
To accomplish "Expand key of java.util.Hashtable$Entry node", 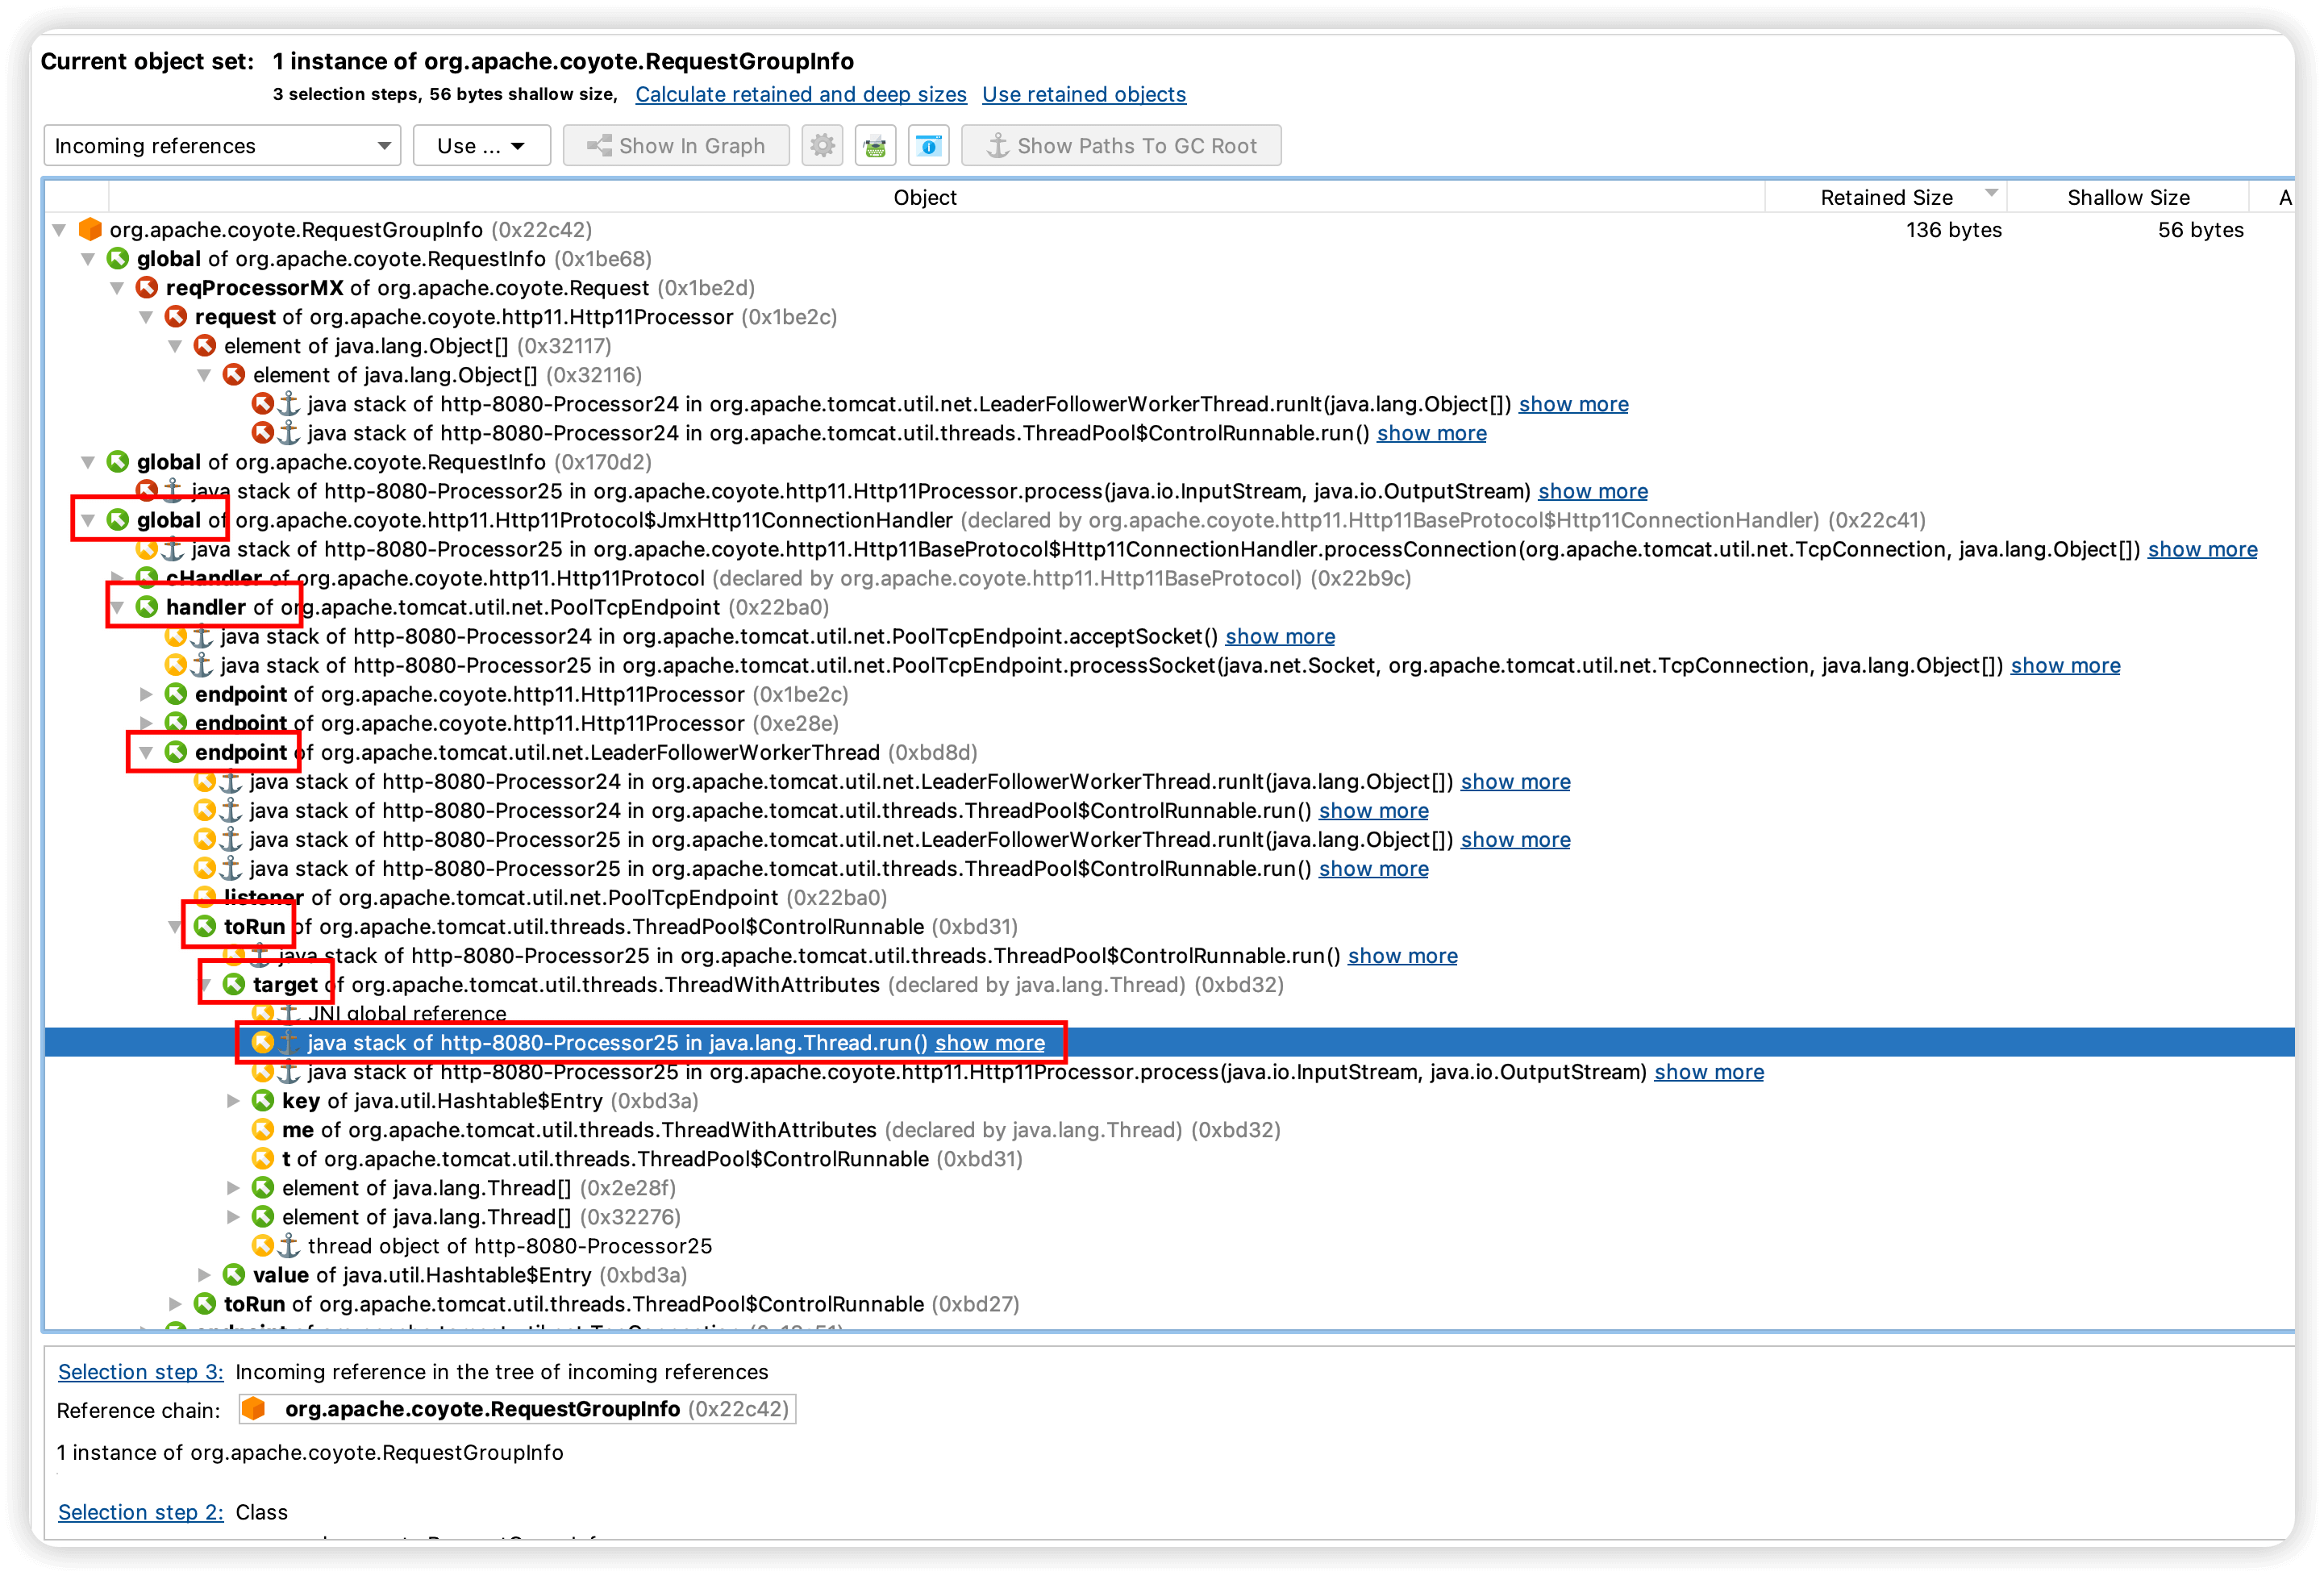I will click(x=233, y=1101).
